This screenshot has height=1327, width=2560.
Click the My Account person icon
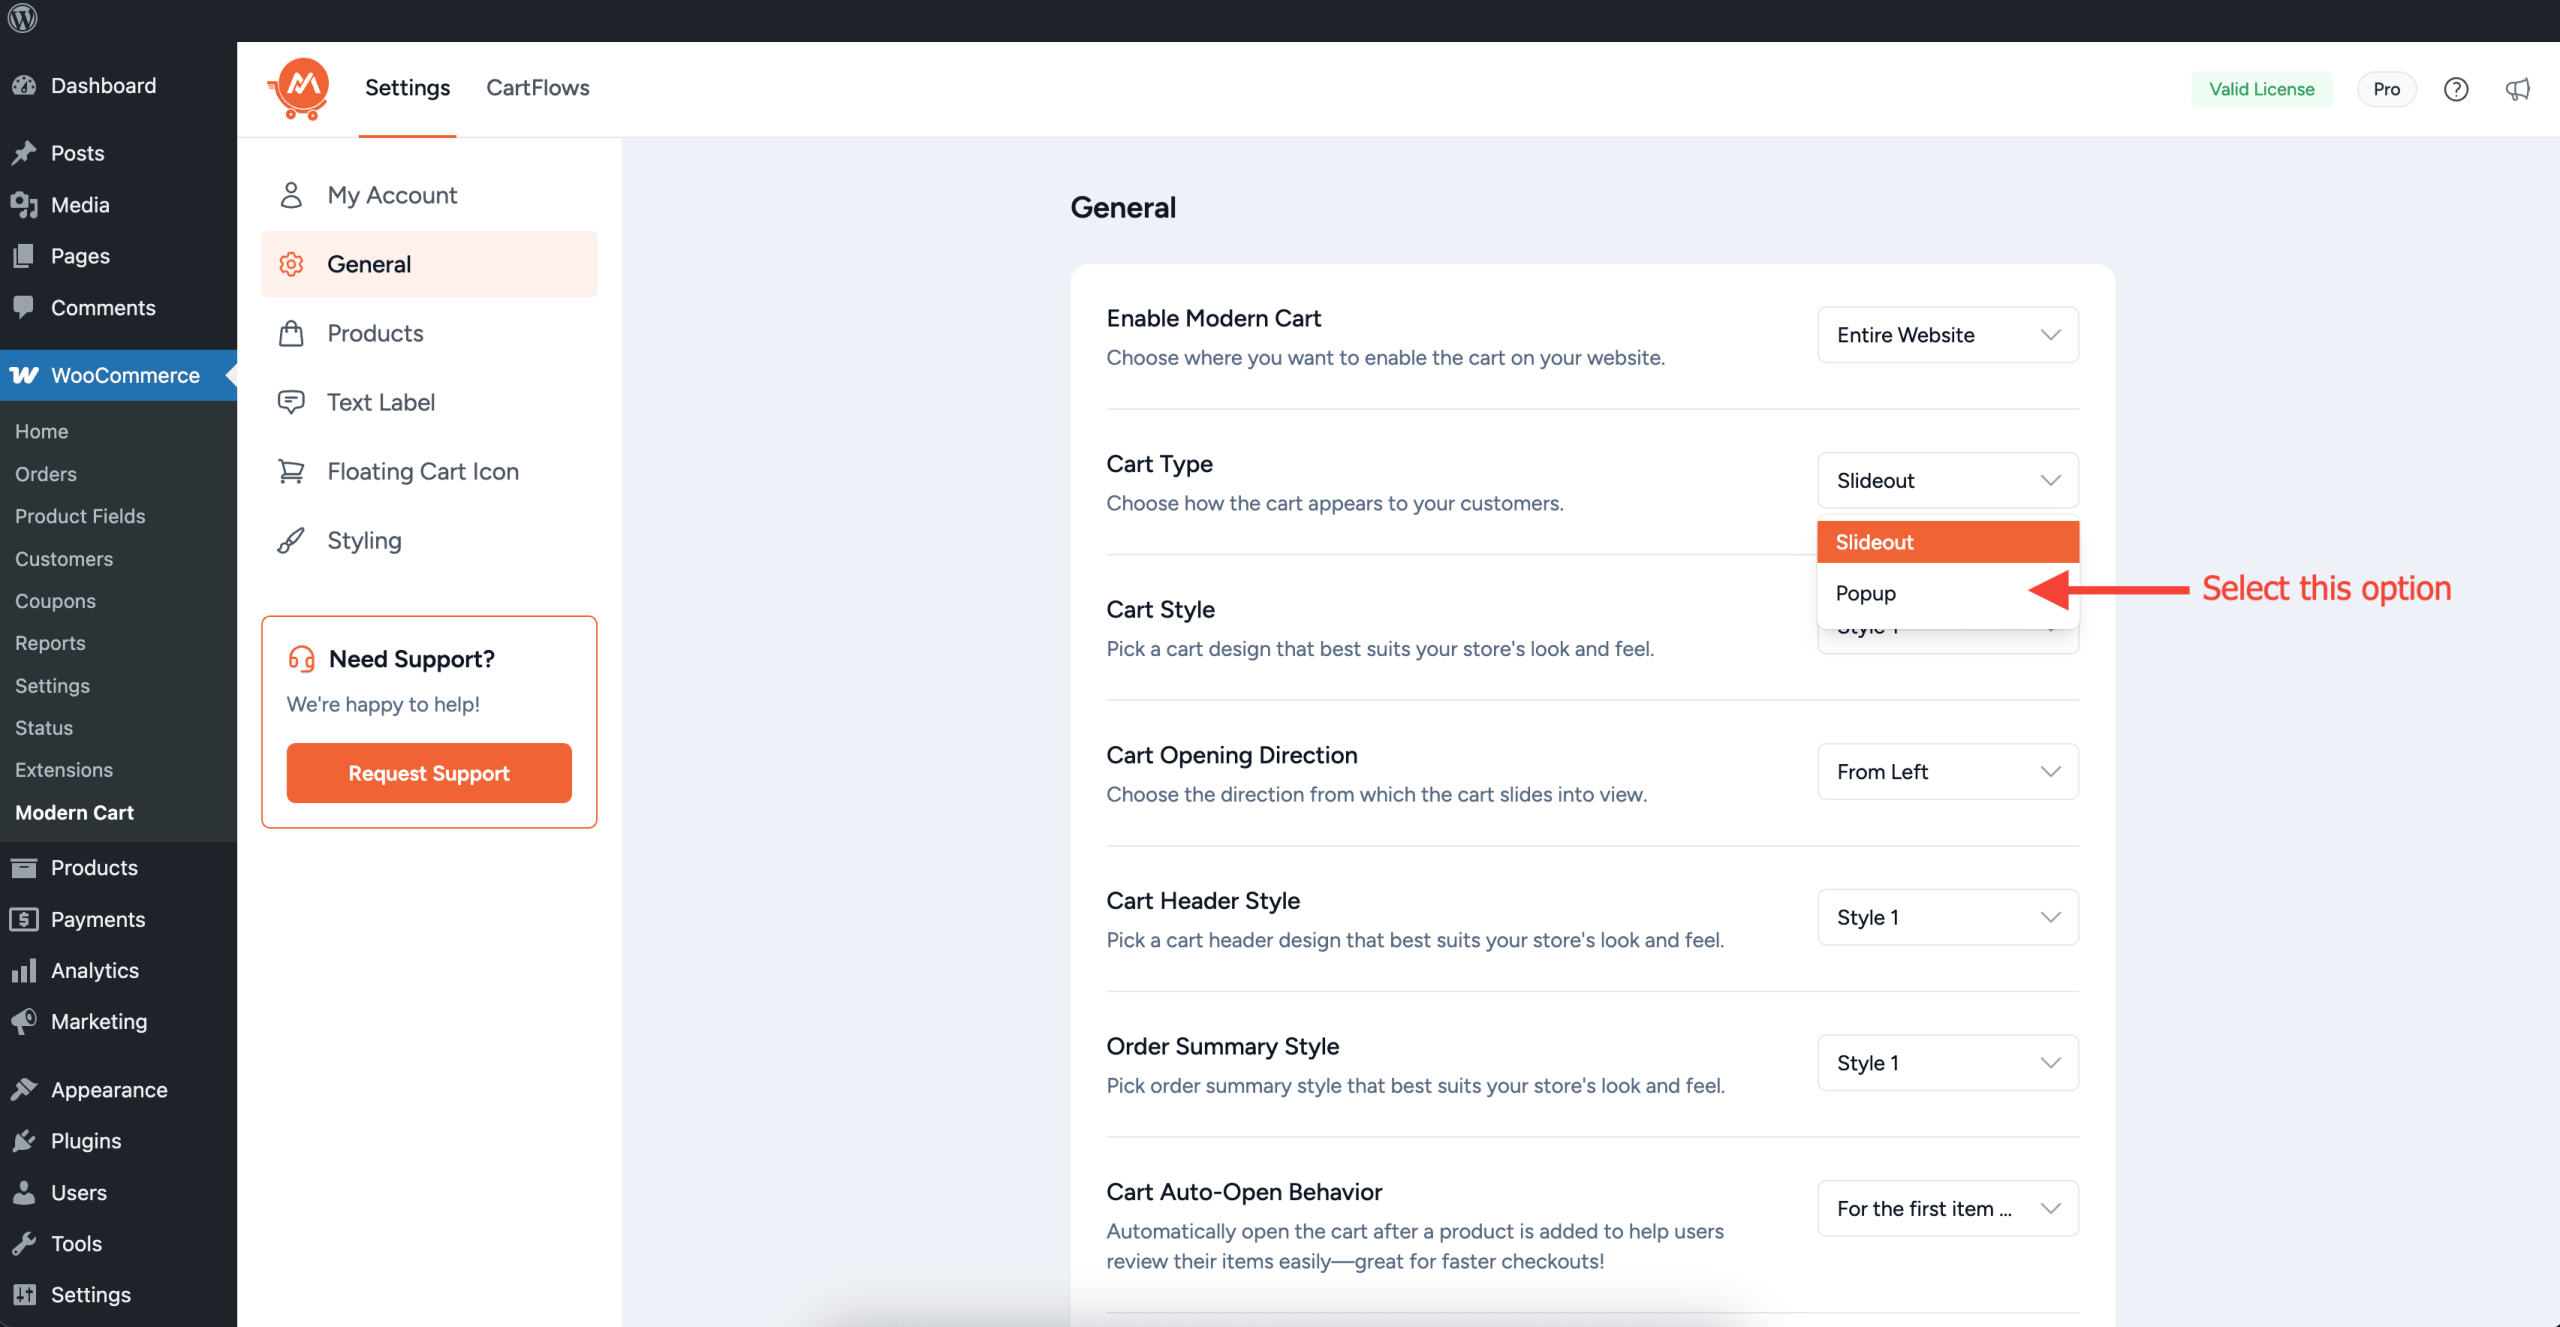(x=291, y=195)
